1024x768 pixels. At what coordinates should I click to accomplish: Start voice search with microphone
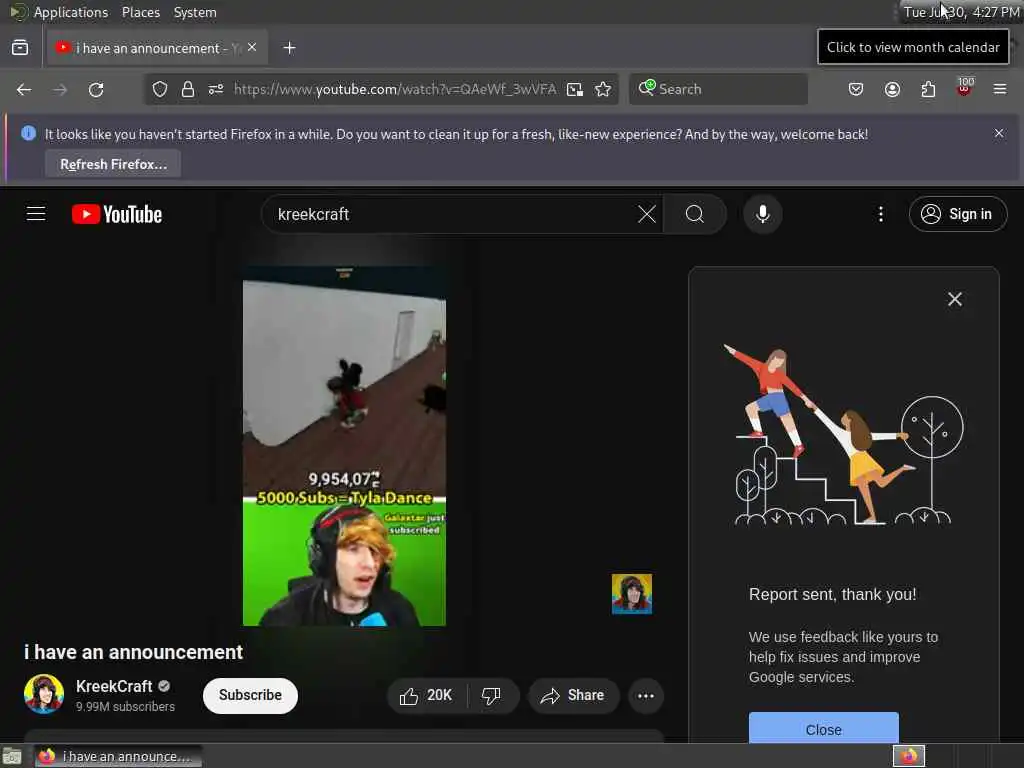tap(762, 214)
